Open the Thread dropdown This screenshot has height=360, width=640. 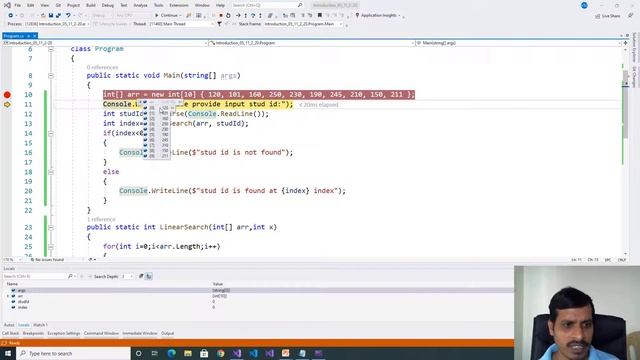pos(181,24)
